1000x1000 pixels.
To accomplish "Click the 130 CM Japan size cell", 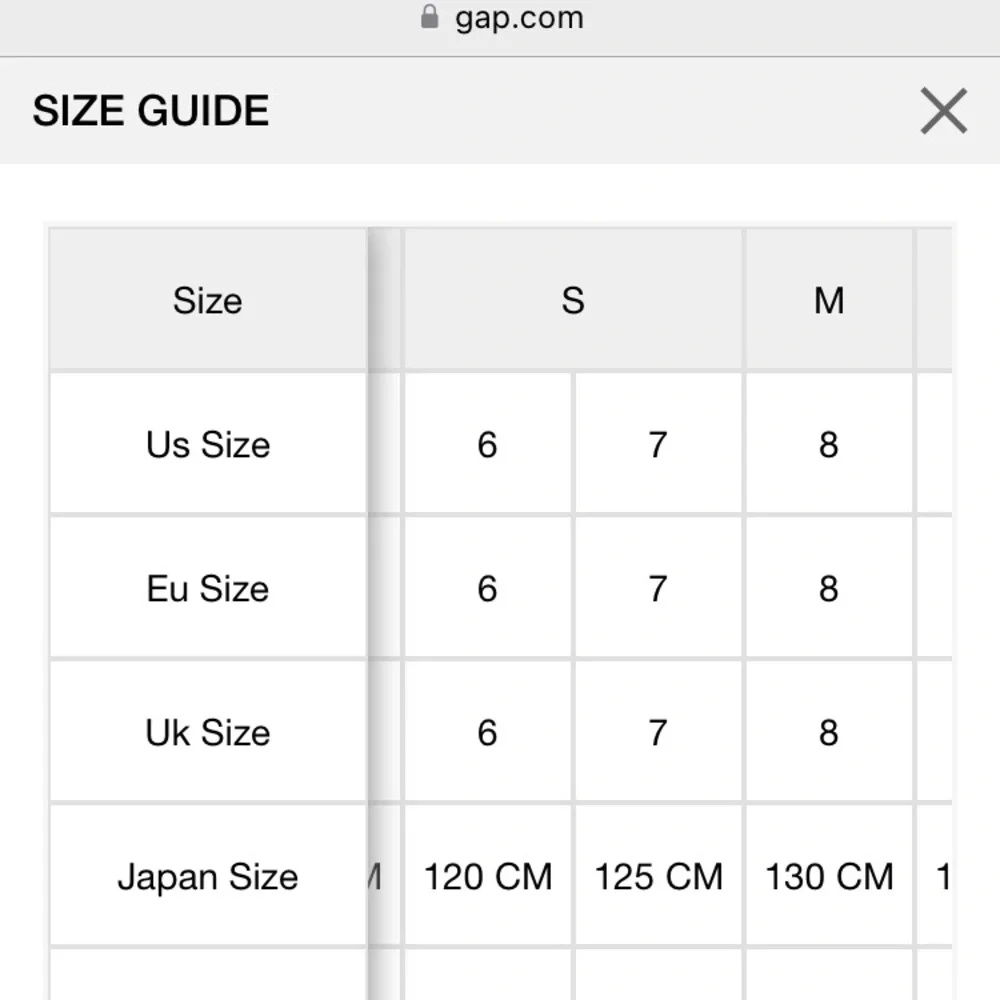I will pos(829,876).
